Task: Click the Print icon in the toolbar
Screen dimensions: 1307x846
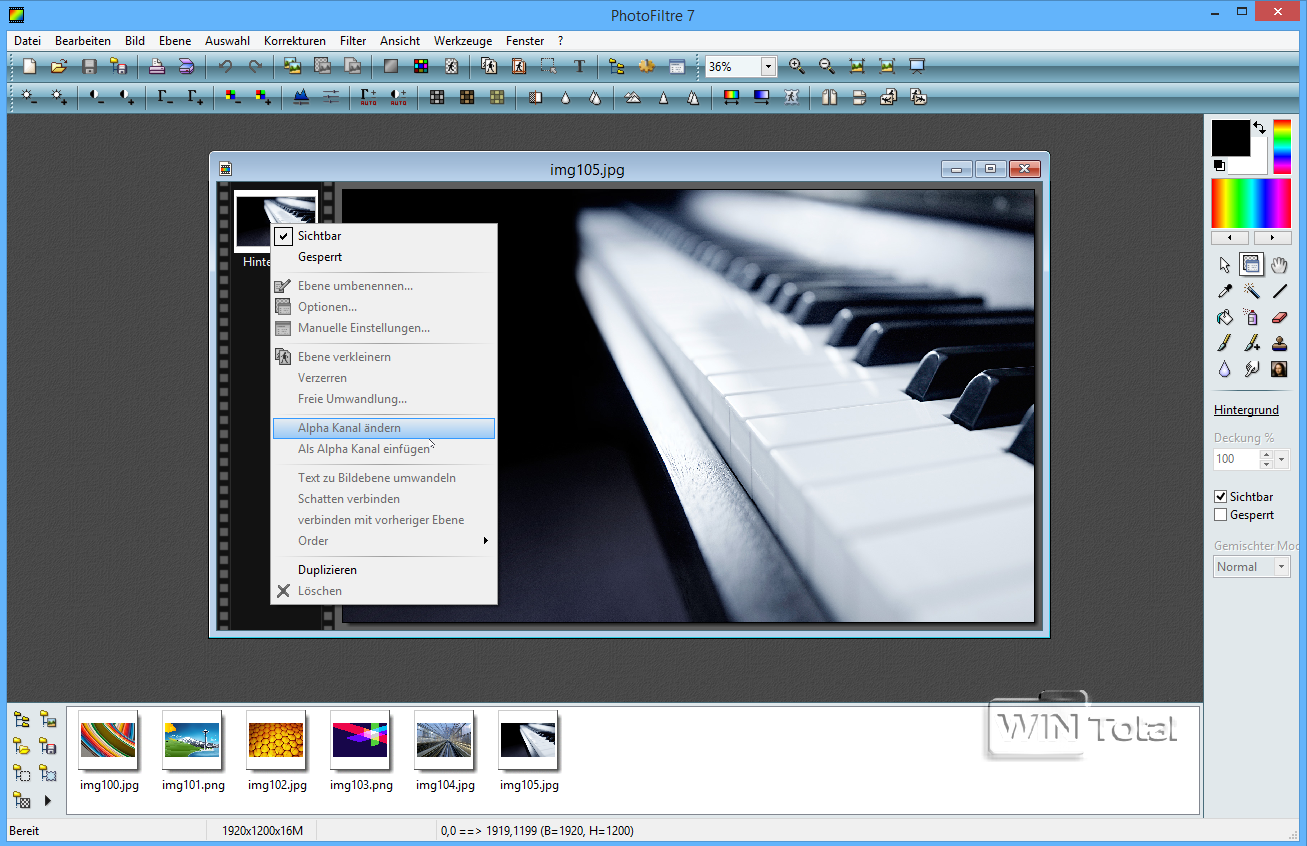Action: click(157, 67)
